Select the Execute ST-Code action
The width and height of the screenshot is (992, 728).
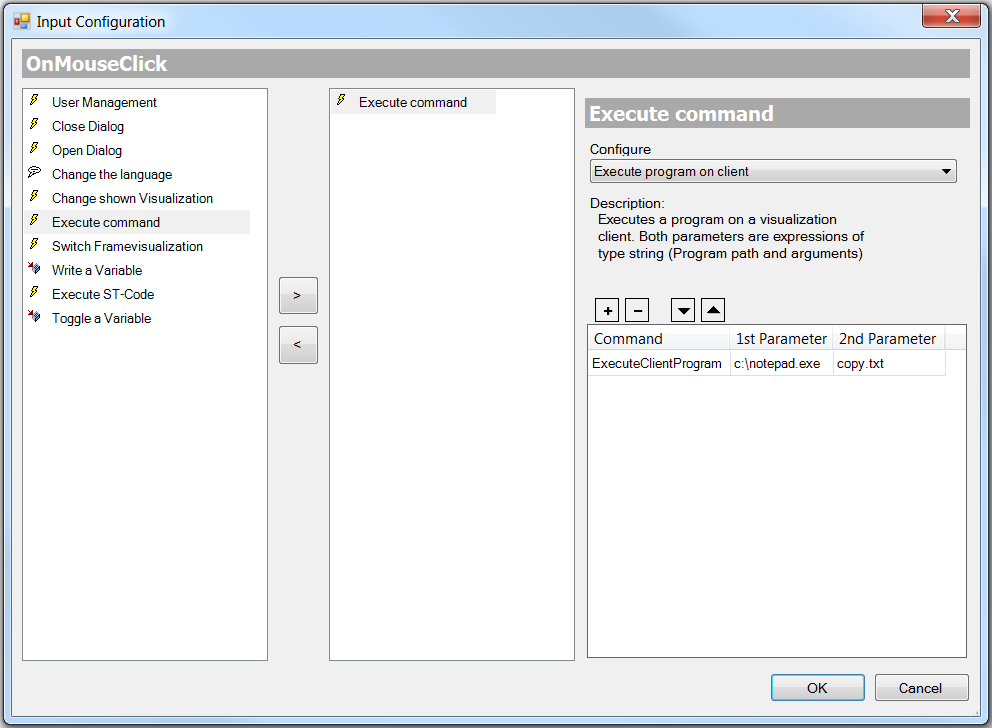(102, 294)
